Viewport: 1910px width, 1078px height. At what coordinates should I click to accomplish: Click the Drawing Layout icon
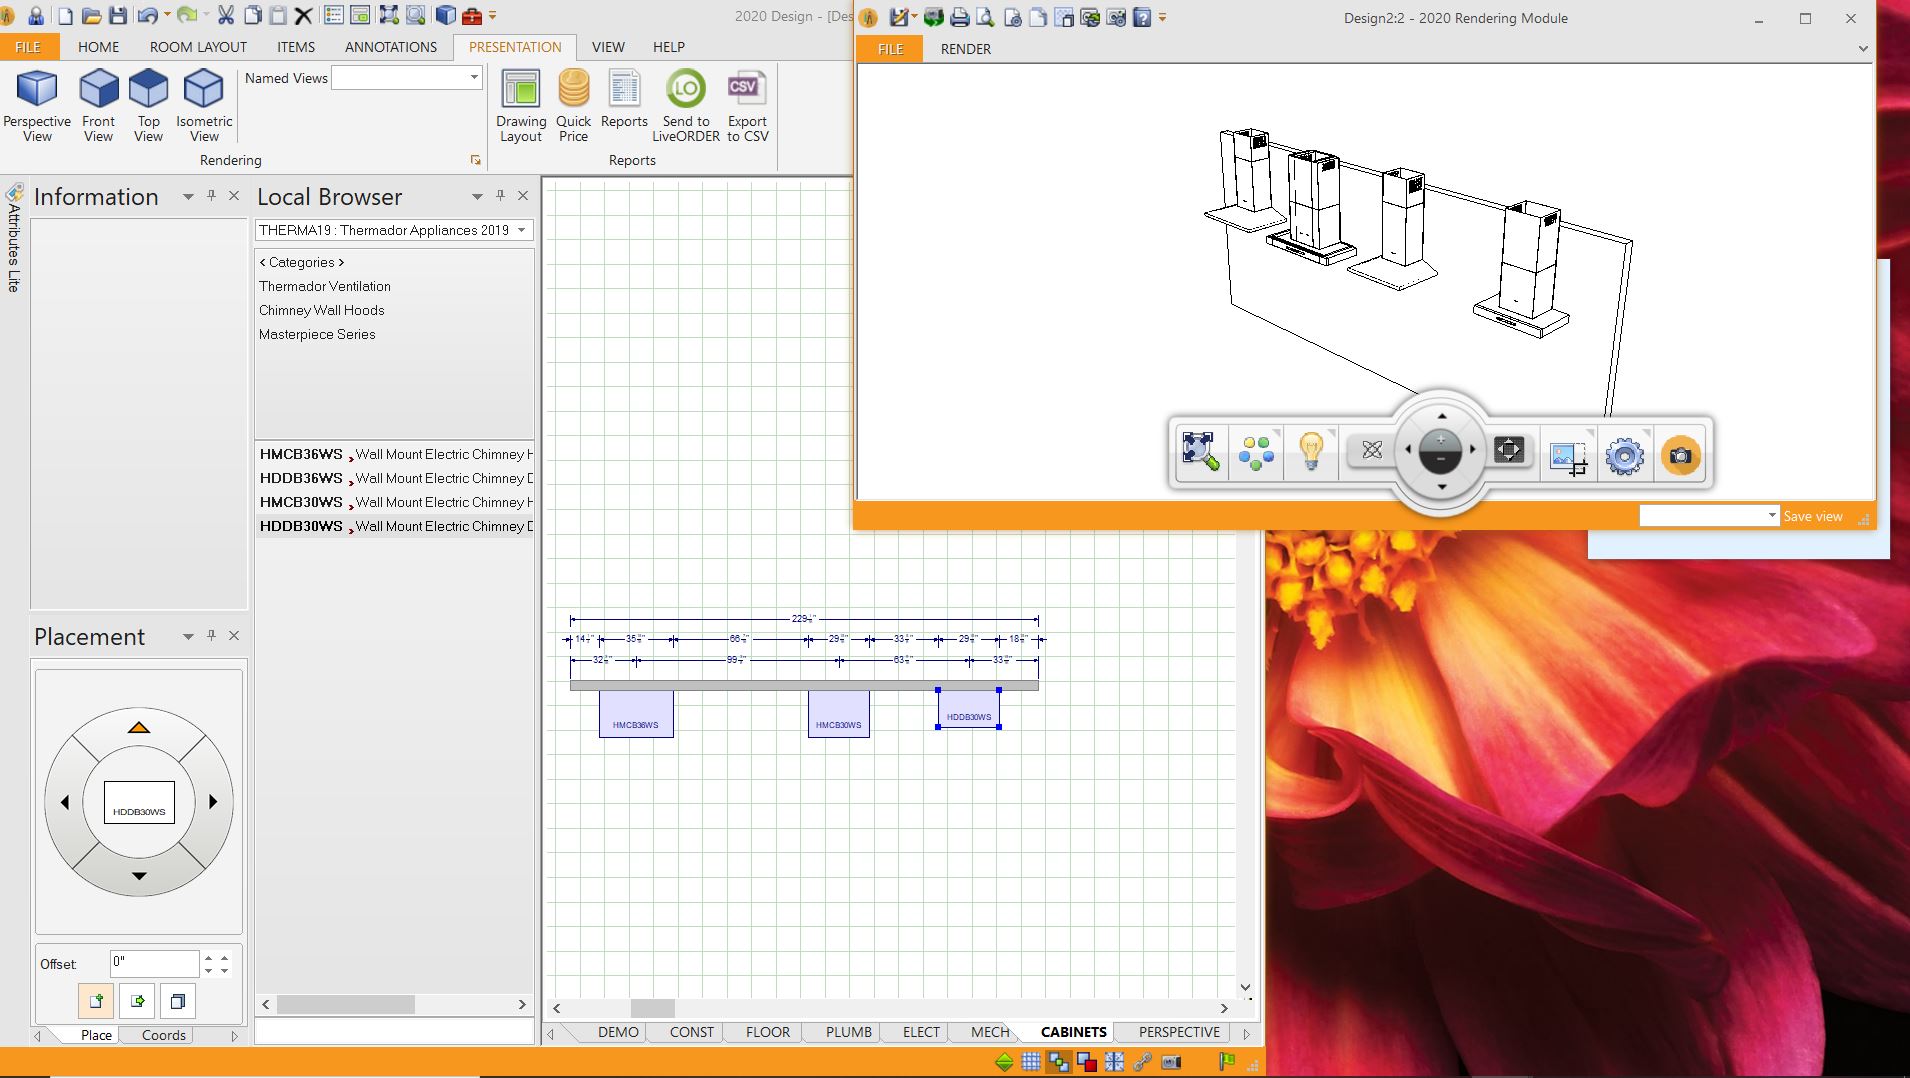(520, 90)
